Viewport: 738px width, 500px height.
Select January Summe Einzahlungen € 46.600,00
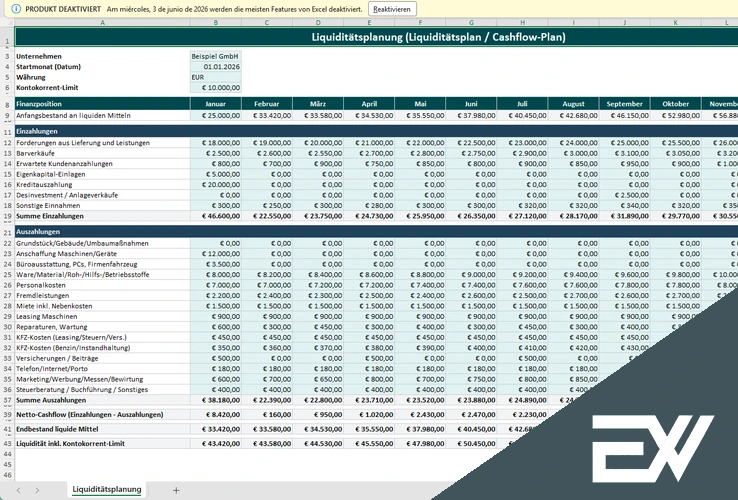pos(216,216)
